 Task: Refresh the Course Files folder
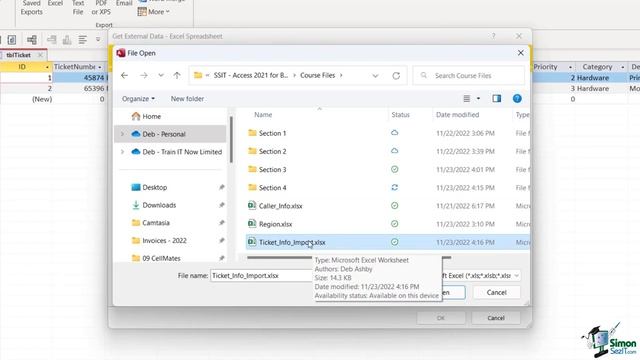(396, 76)
